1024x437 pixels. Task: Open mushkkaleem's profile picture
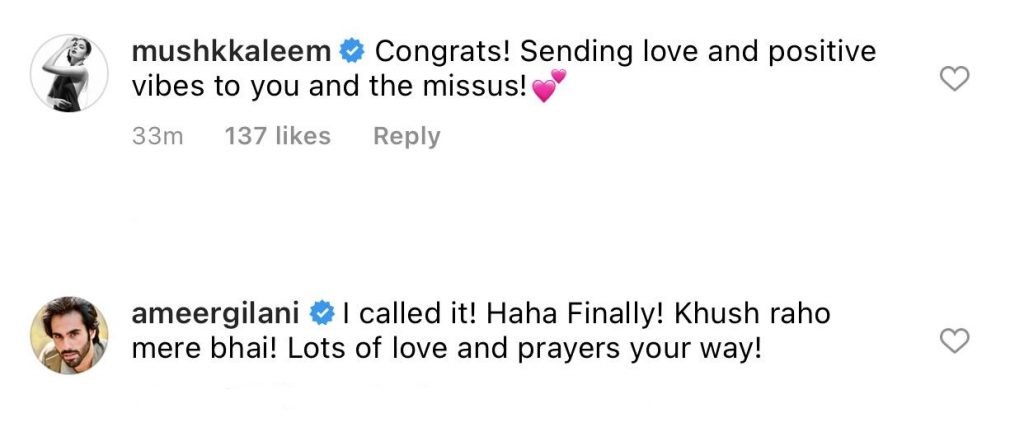pyautogui.click(x=69, y=77)
